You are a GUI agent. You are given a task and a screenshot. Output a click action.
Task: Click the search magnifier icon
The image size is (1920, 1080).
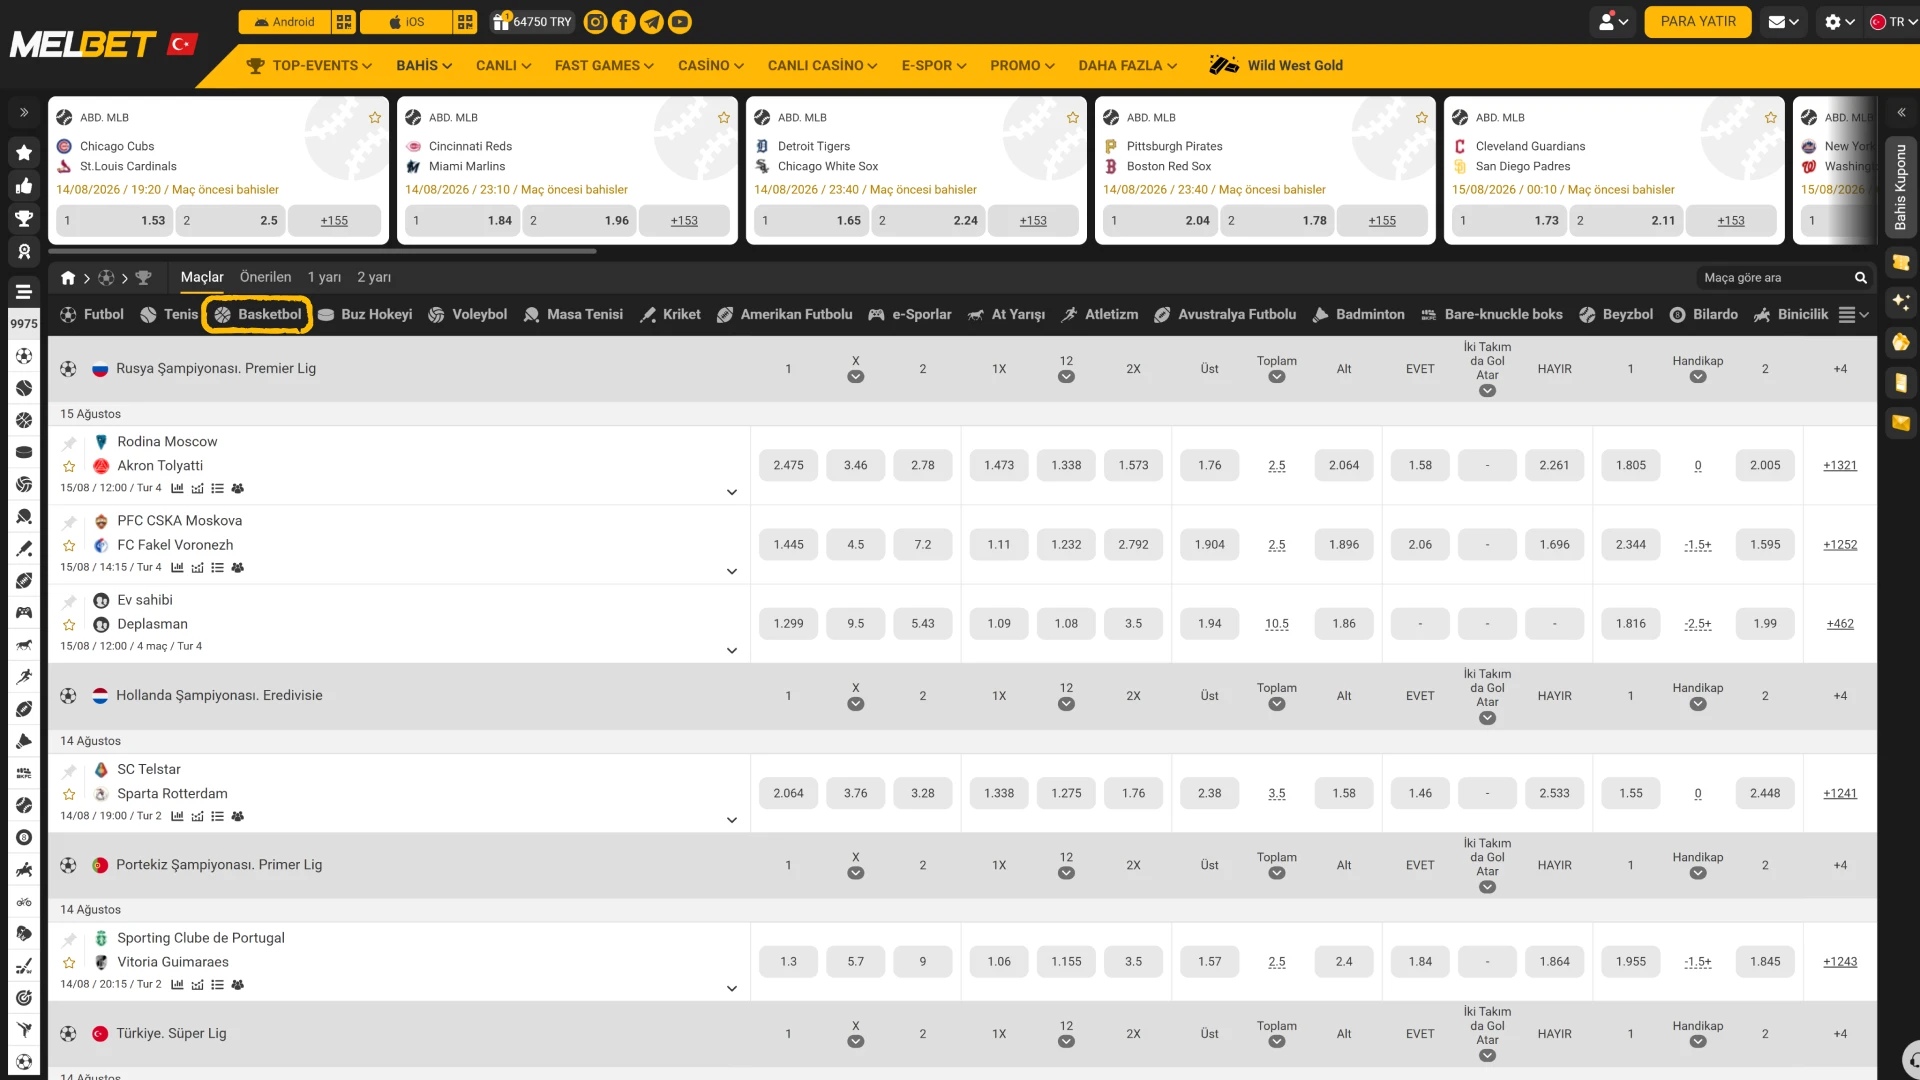[x=1861, y=278]
